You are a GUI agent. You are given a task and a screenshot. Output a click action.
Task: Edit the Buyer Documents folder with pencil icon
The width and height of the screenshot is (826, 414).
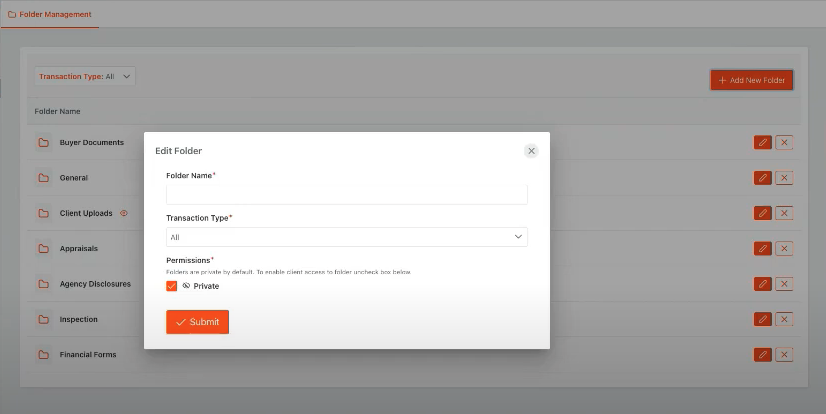click(762, 142)
